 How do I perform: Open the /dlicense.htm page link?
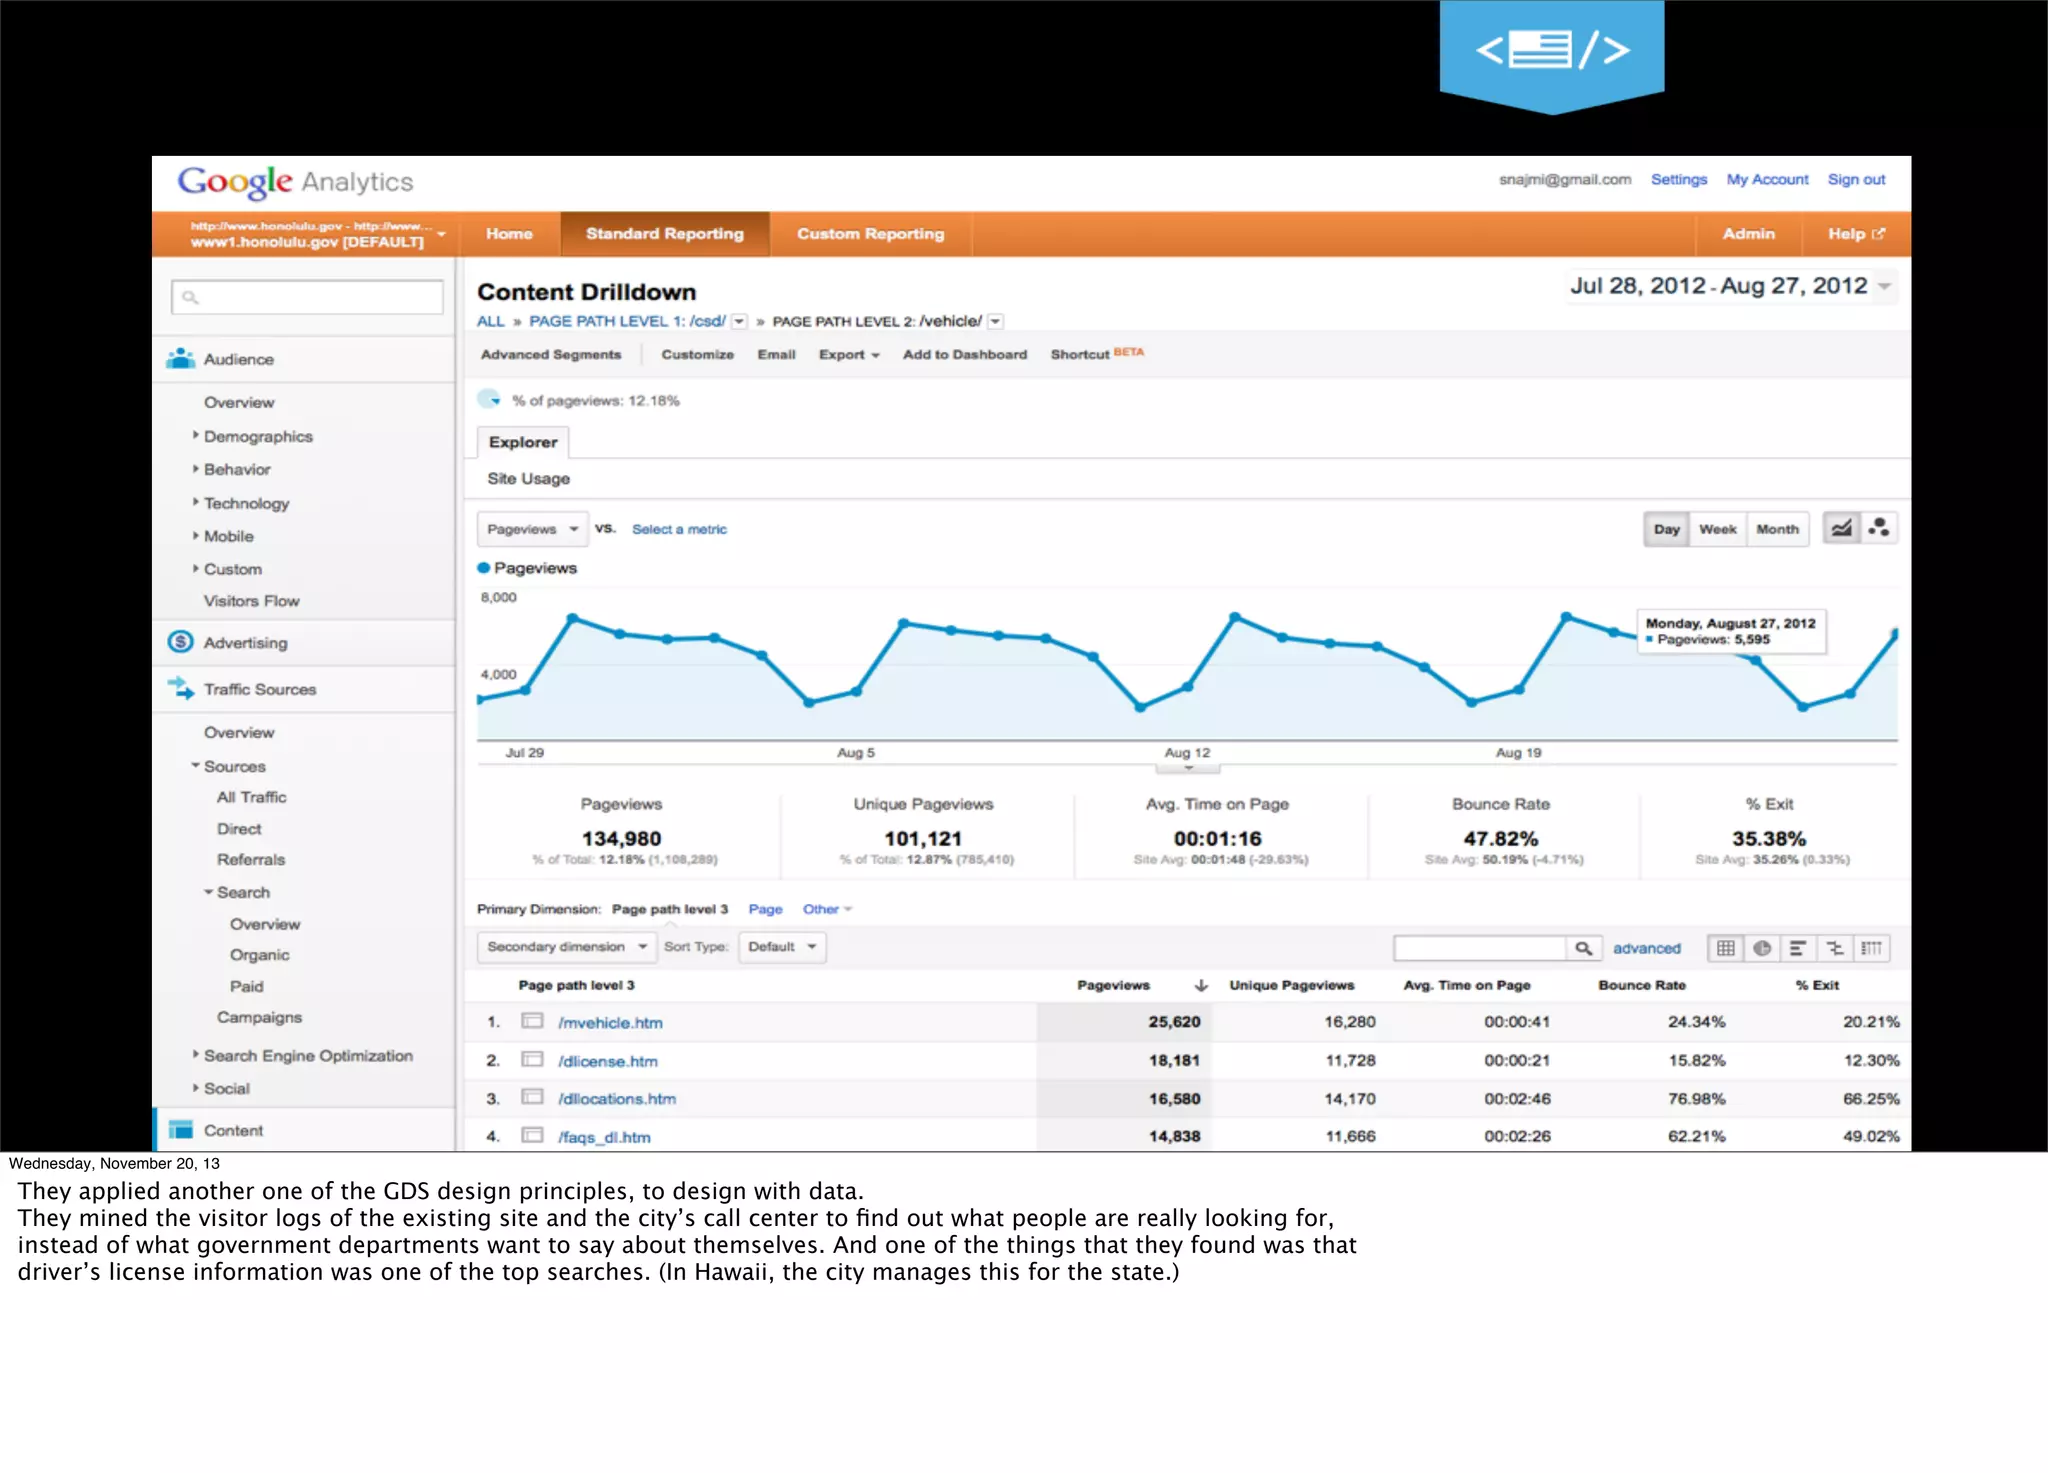[x=607, y=1061]
